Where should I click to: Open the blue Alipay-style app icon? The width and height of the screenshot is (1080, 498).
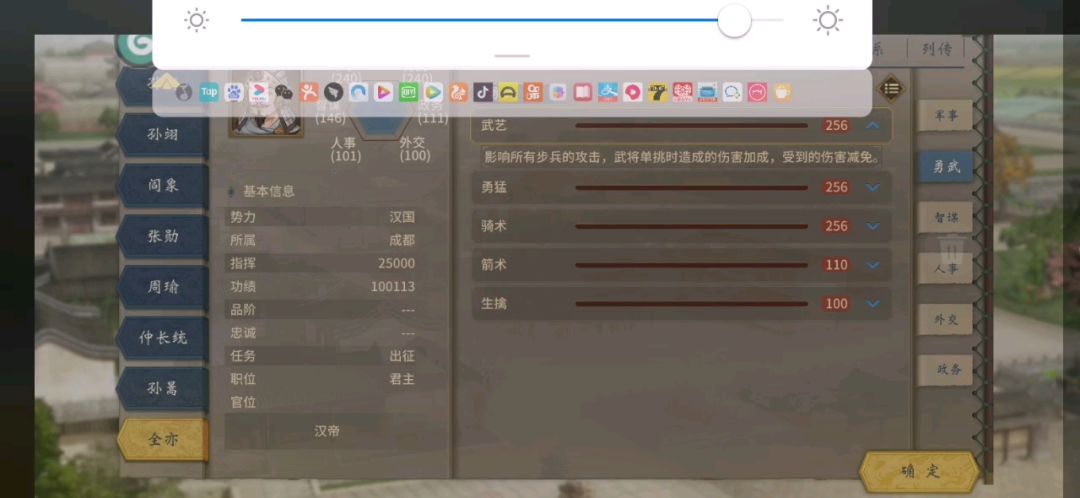click(x=608, y=92)
